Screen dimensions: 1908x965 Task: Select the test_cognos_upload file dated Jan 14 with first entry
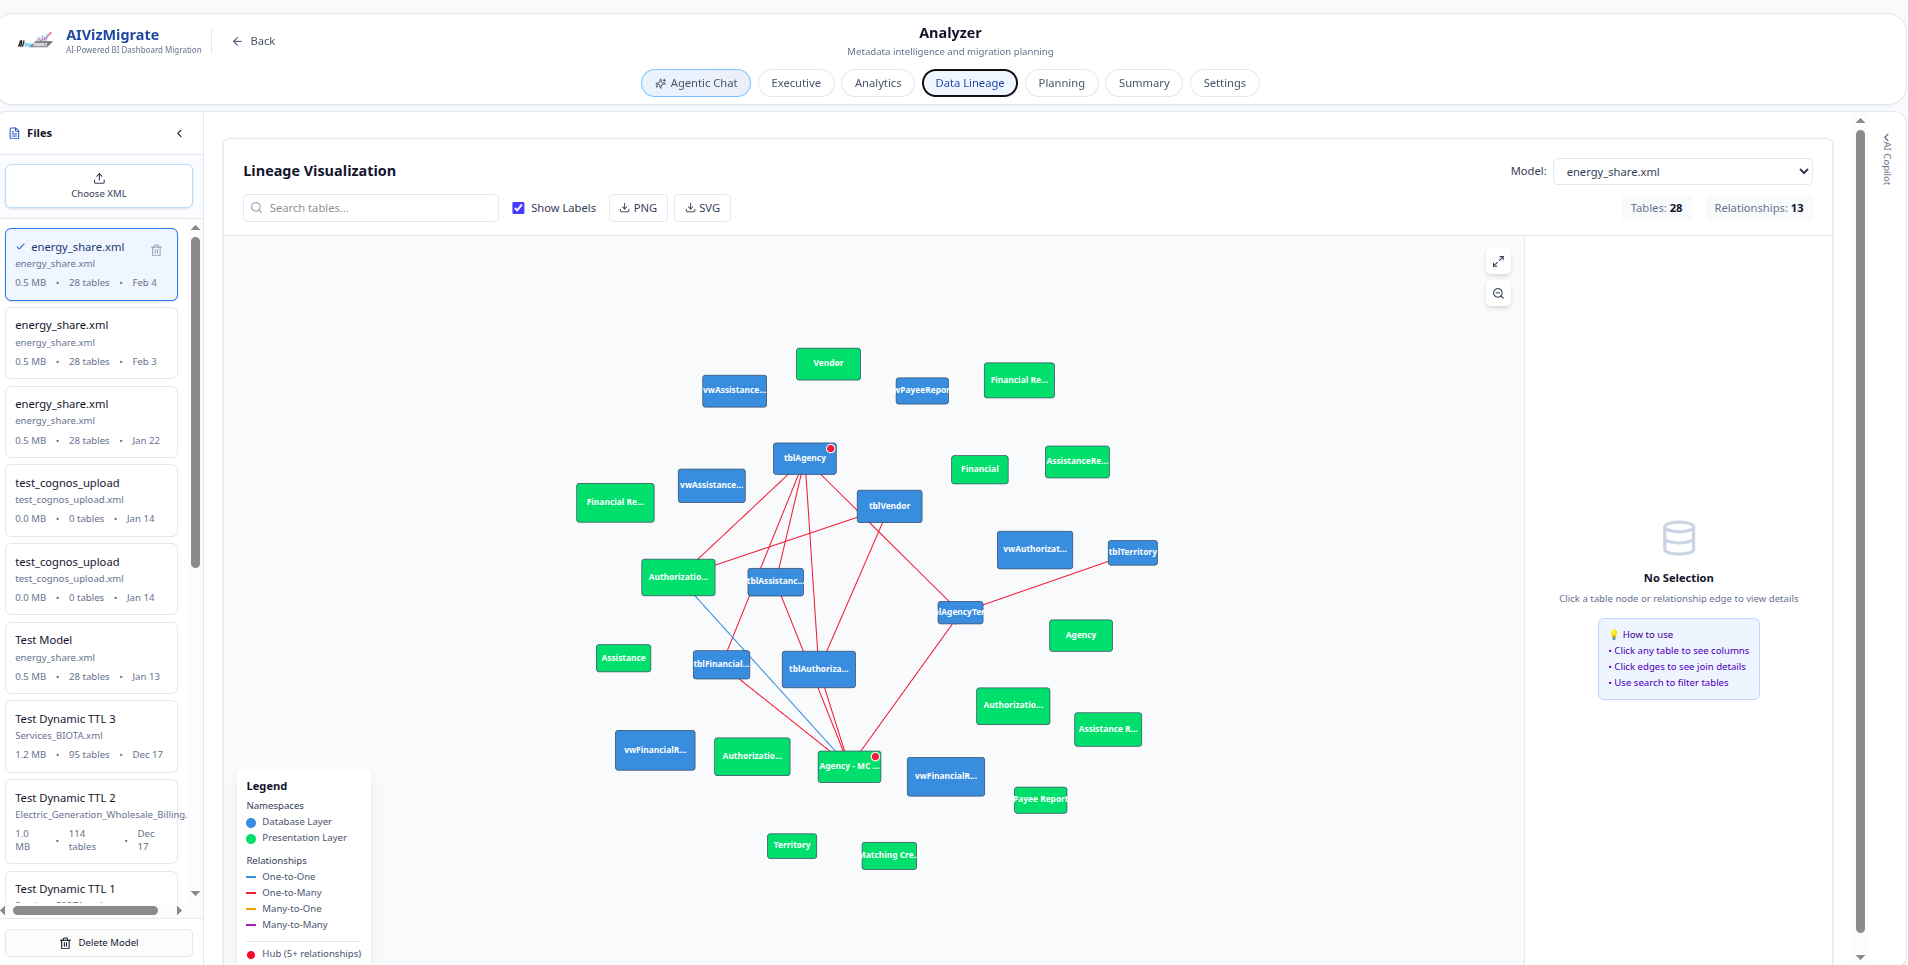[92, 501]
